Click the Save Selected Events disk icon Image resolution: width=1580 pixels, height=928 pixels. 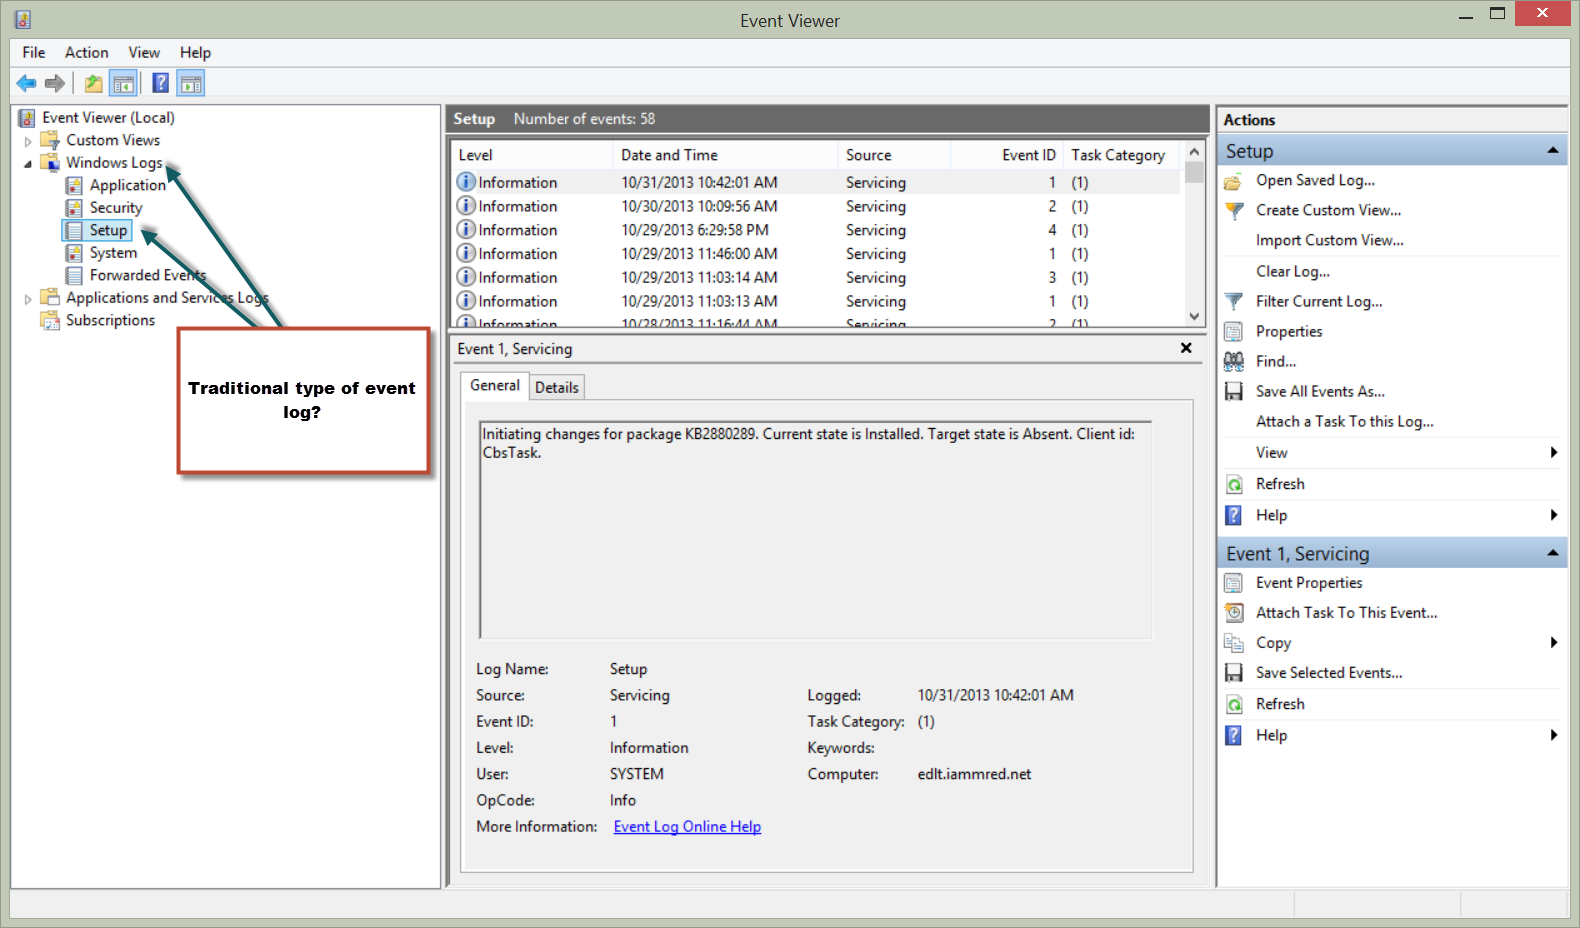pyautogui.click(x=1234, y=673)
